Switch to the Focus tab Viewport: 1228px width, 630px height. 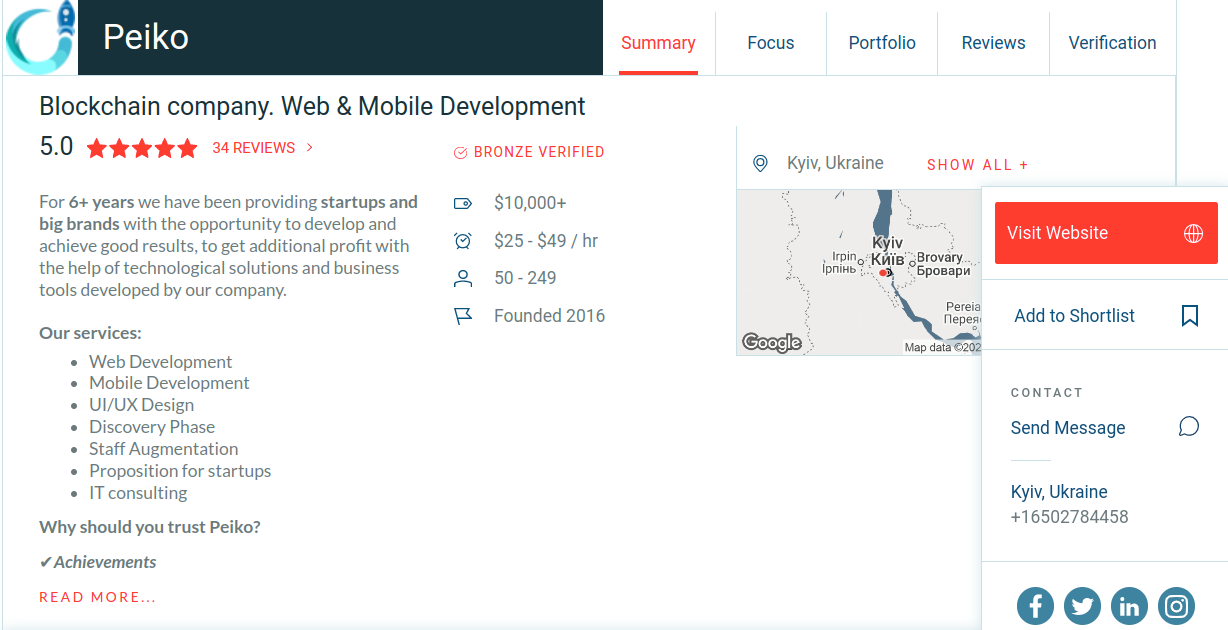pyautogui.click(x=771, y=43)
